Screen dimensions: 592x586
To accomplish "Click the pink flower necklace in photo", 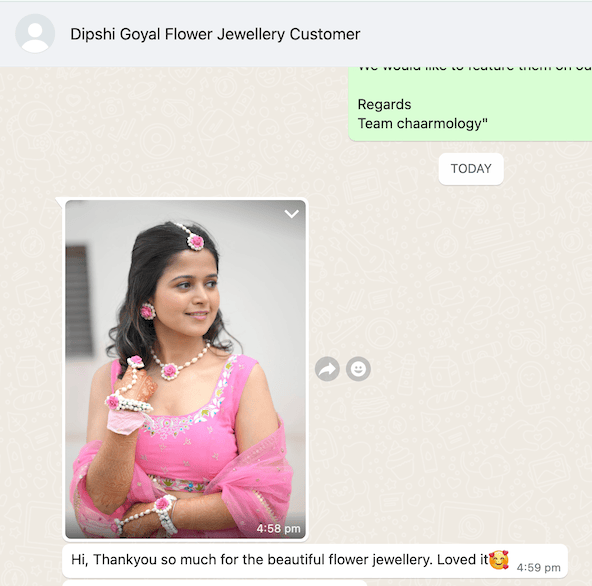I will click(170, 371).
